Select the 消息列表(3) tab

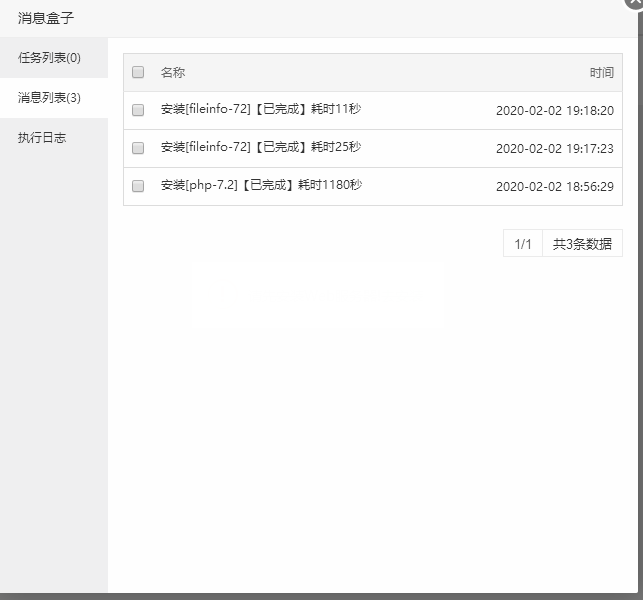pos(54,98)
